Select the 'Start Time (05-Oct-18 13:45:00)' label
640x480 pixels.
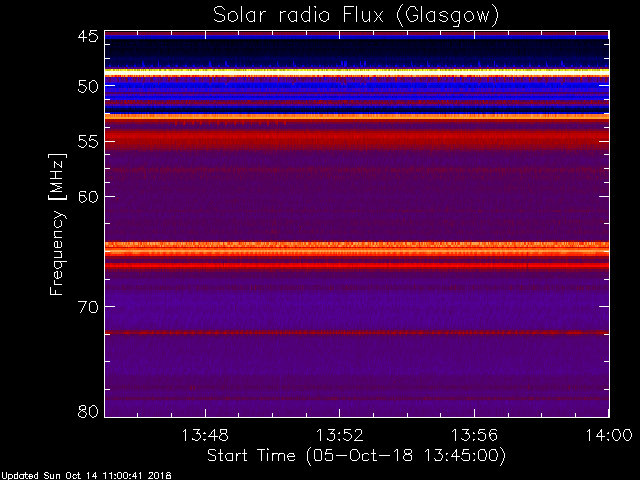356,455
